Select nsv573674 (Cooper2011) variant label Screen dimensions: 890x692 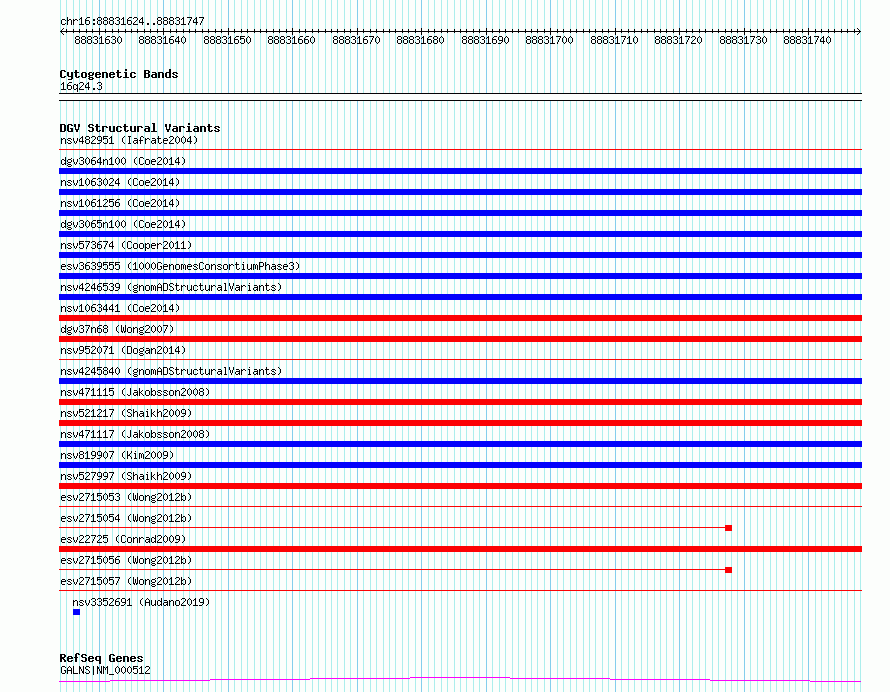point(126,245)
